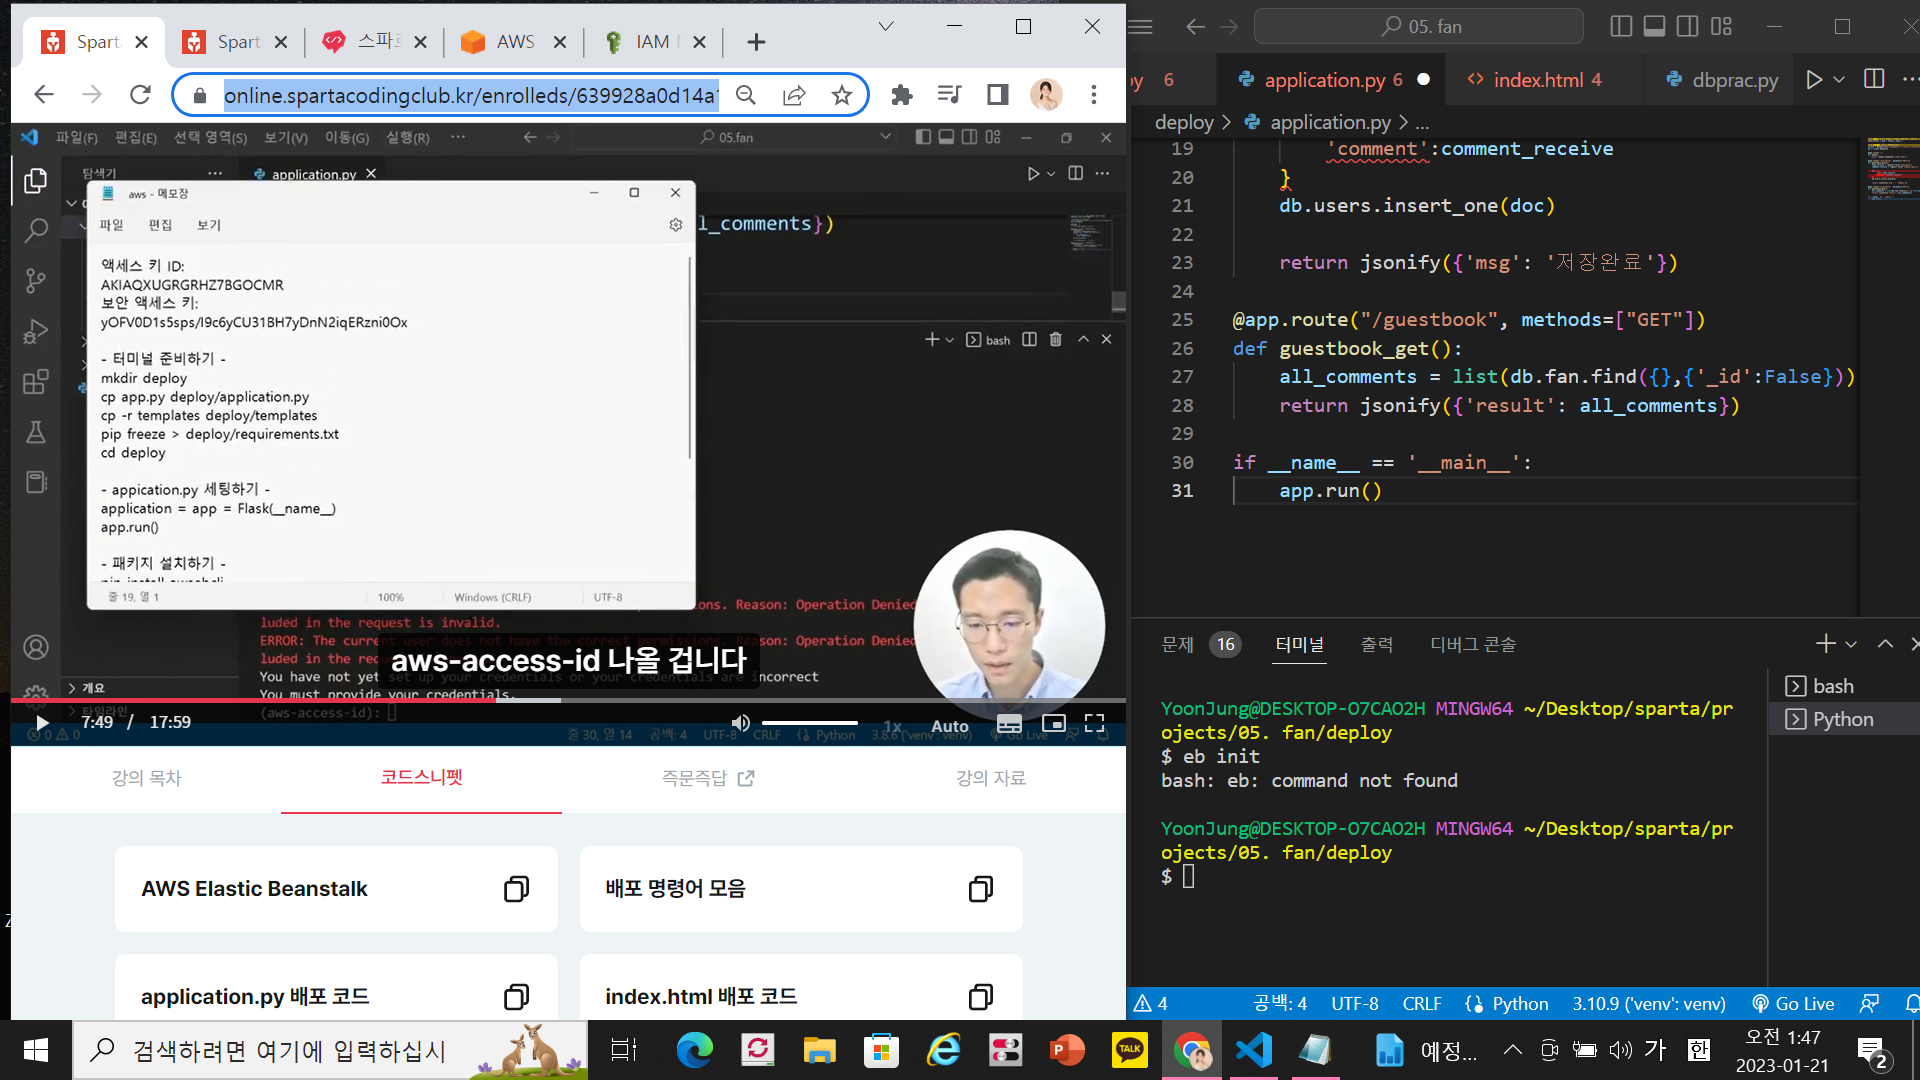Open problems warning count in status bar

click(1151, 1003)
